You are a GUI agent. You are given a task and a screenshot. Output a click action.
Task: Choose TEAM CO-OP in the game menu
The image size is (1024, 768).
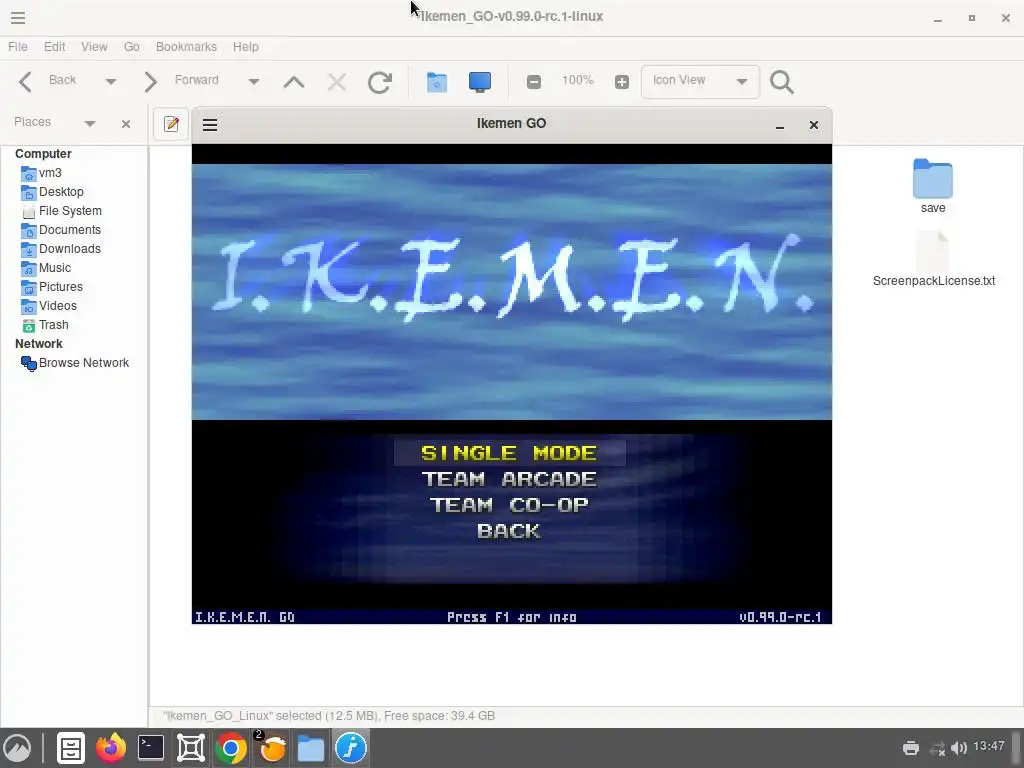pos(509,505)
